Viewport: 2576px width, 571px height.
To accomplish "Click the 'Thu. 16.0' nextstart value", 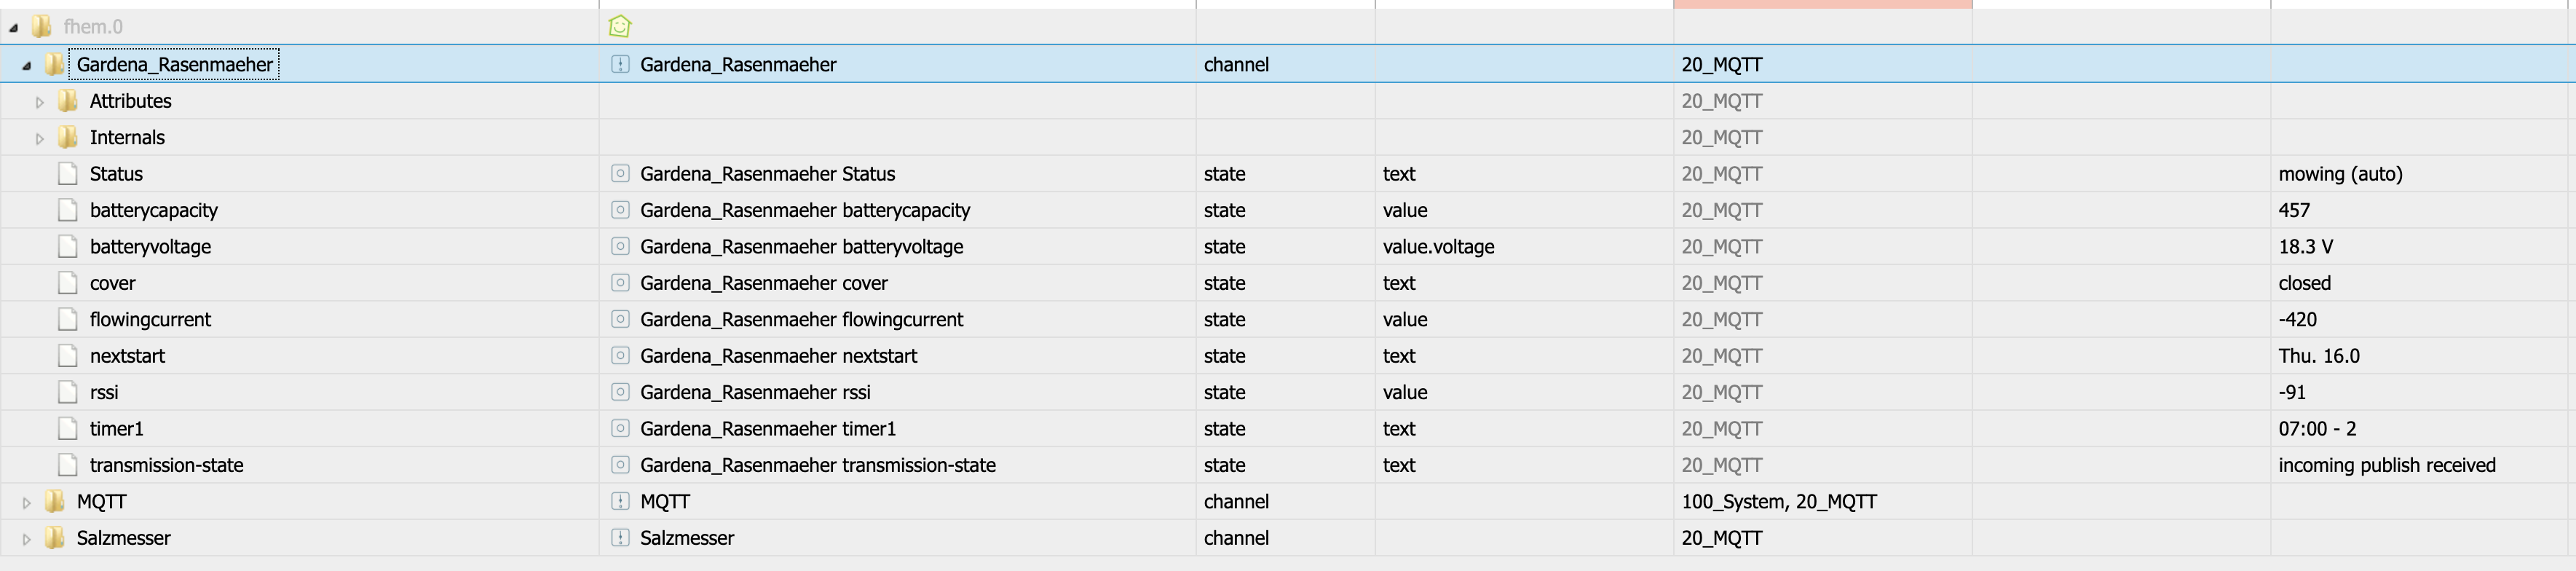I will [x=2319, y=356].
